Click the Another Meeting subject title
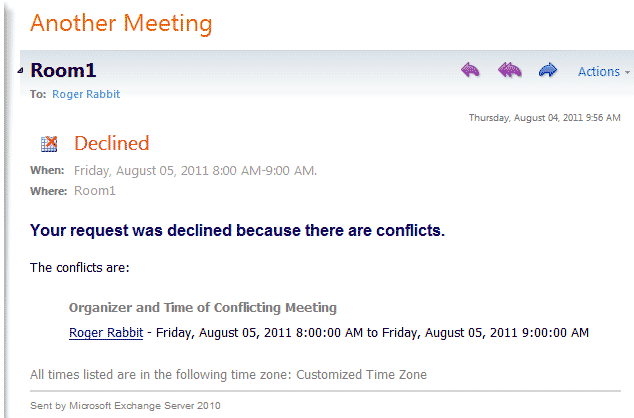 (121, 23)
